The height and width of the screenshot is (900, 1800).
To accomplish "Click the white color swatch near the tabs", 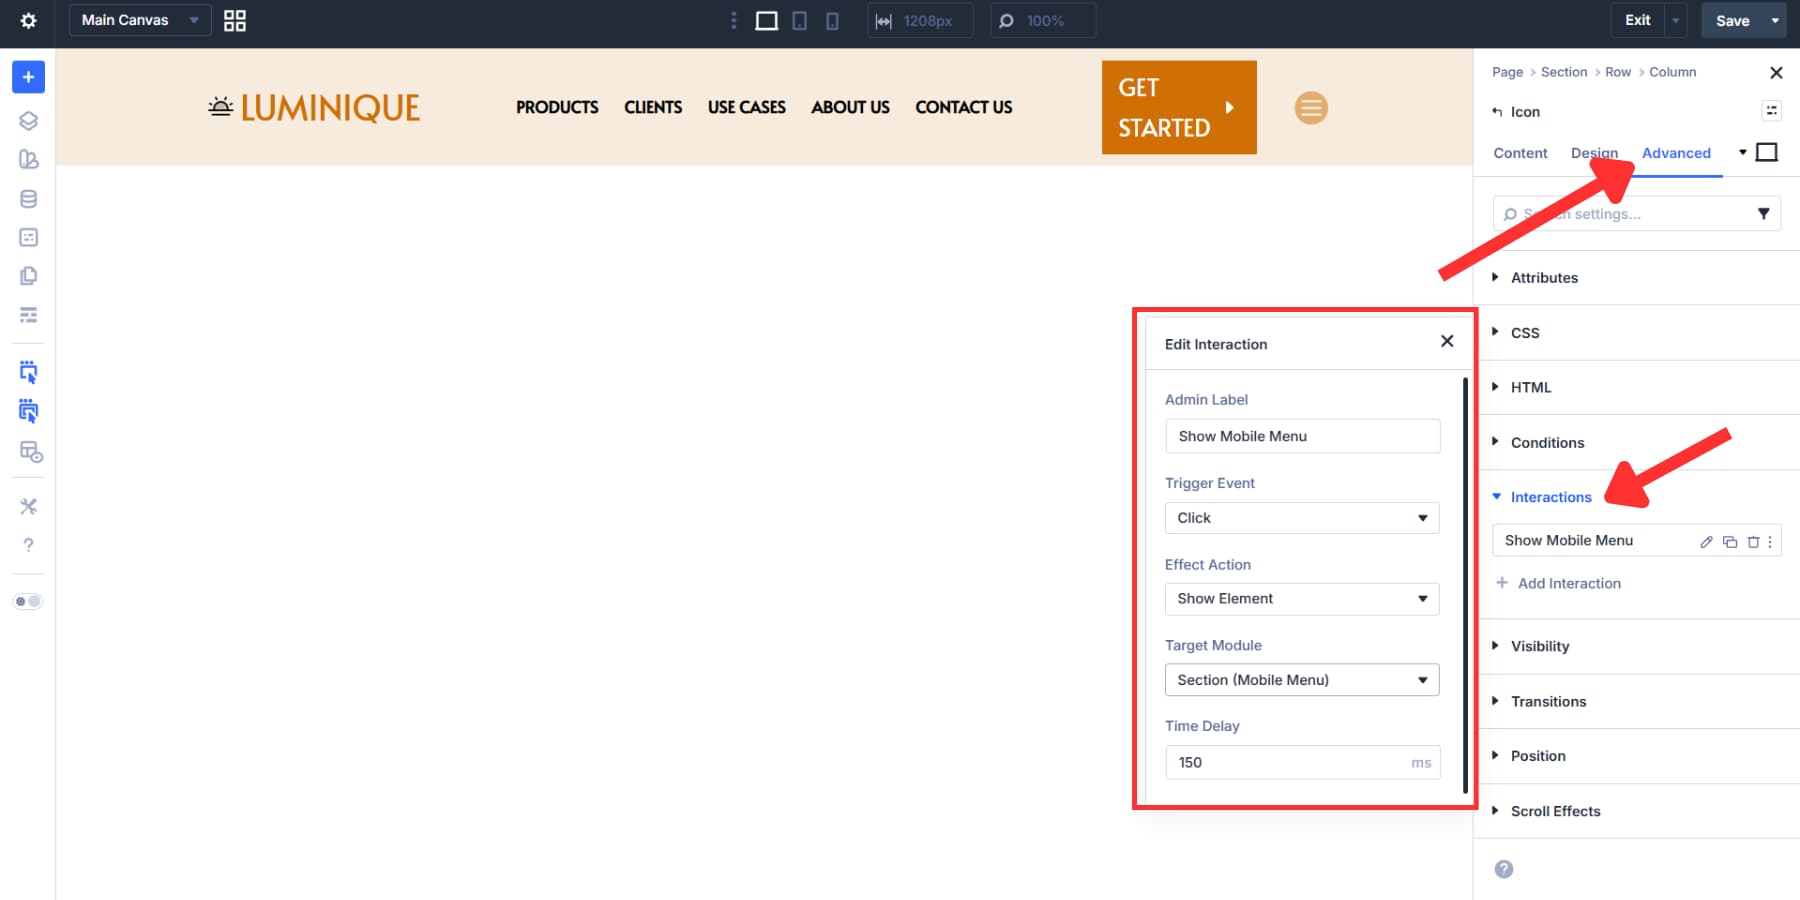I will click(1767, 152).
